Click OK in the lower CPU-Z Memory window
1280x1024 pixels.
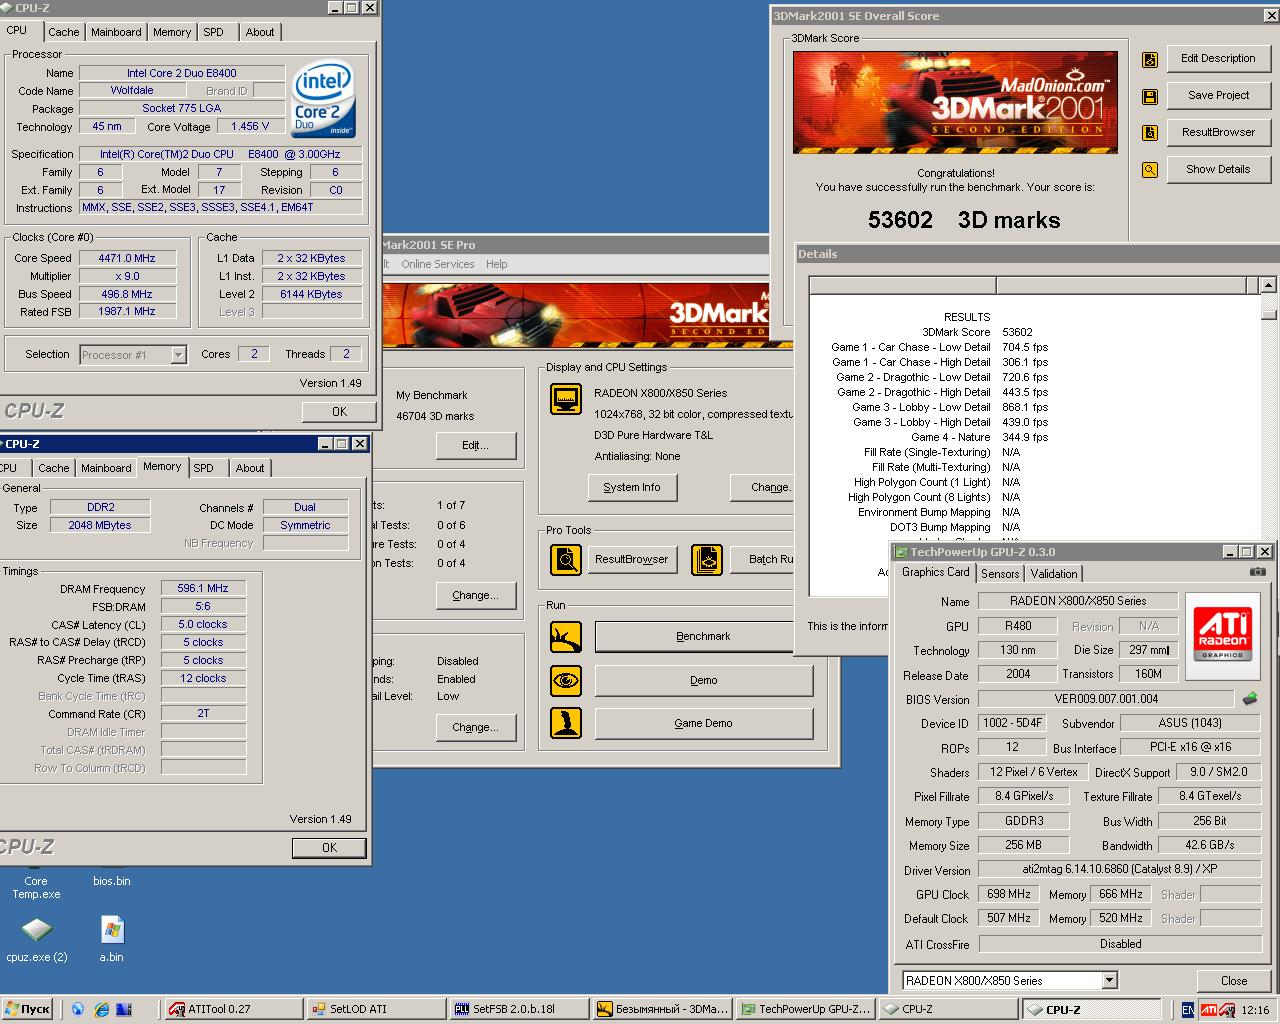(329, 847)
